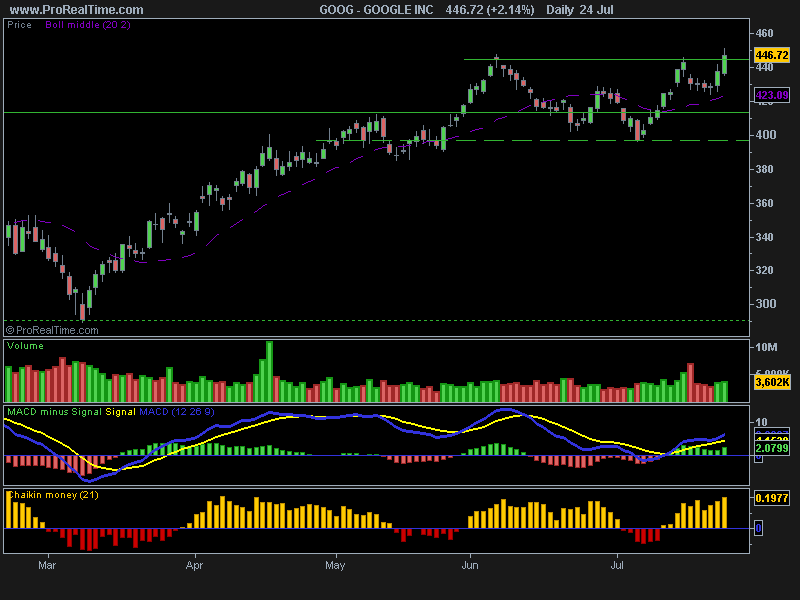The height and width of the screenshot is (600, 800).
Task: Click the Volume panel label
Action: coord(26,346)
